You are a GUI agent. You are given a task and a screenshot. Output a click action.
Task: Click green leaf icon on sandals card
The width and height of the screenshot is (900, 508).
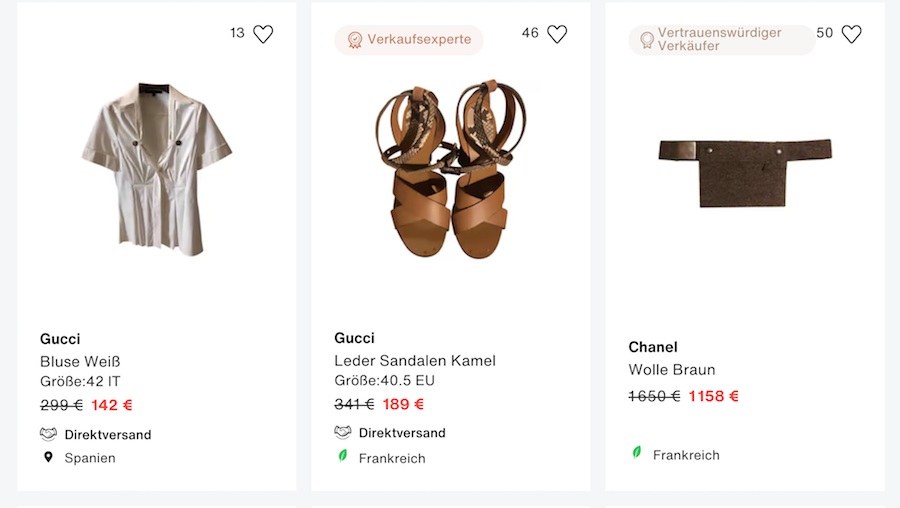(343, 456)
